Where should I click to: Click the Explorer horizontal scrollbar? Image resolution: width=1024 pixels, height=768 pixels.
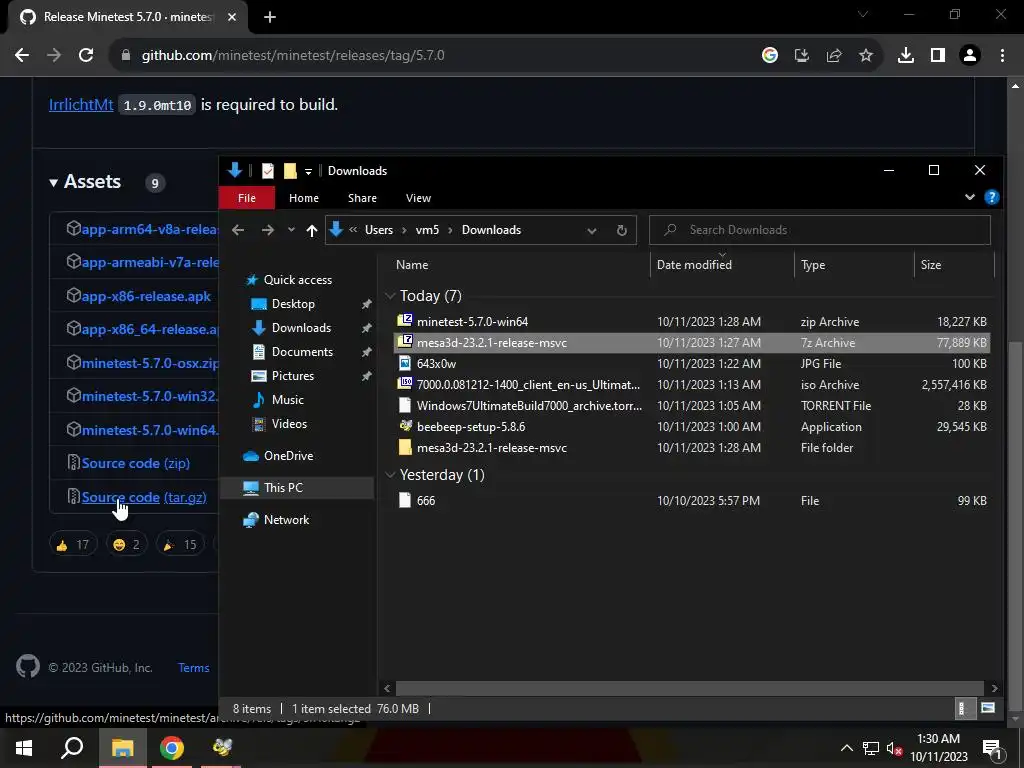tap(690, 688)
